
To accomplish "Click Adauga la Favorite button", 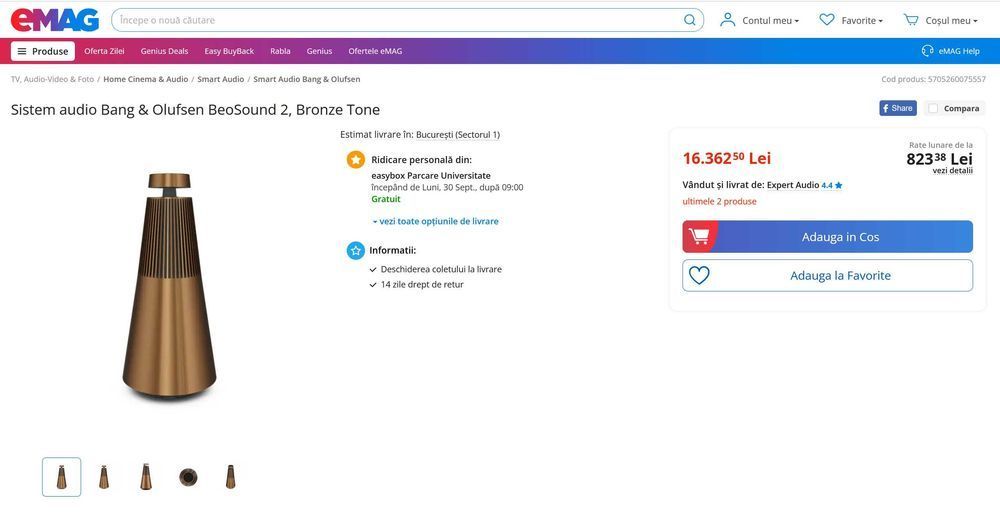I will [x=828, y=276].
